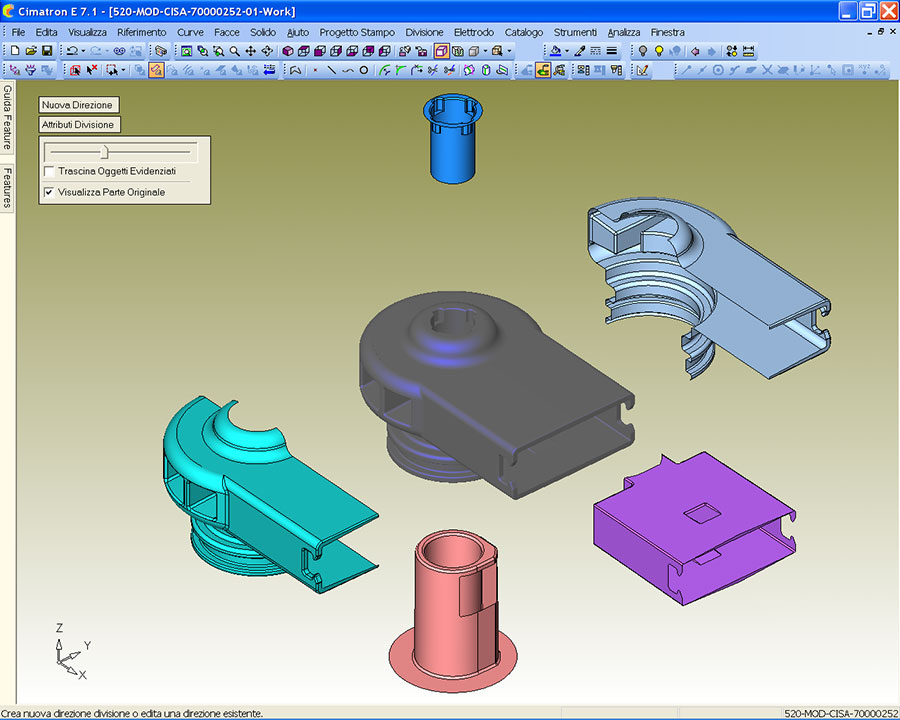Image resolution: width=900 pixels, height=720 pixels.
Task: Expand the Undo history dropdown arrow
Action: click(x=84, y=50)
